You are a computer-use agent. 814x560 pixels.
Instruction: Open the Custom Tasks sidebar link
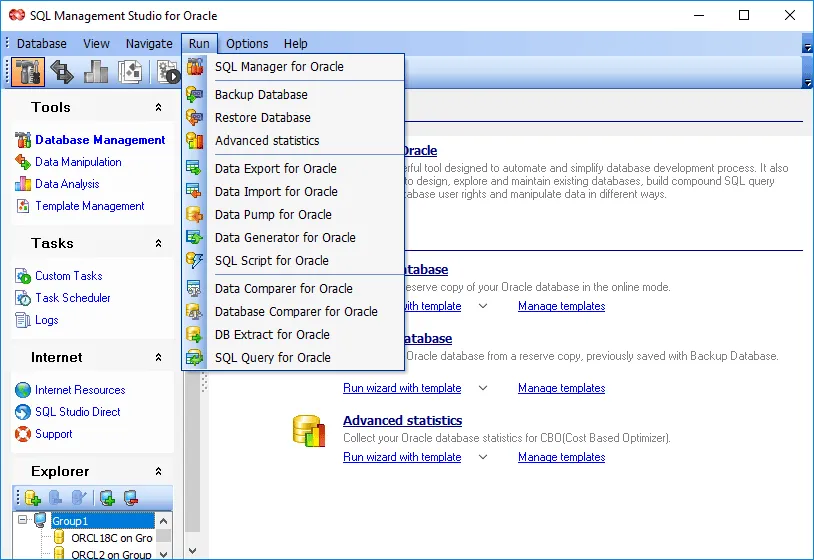click(69, 276)
